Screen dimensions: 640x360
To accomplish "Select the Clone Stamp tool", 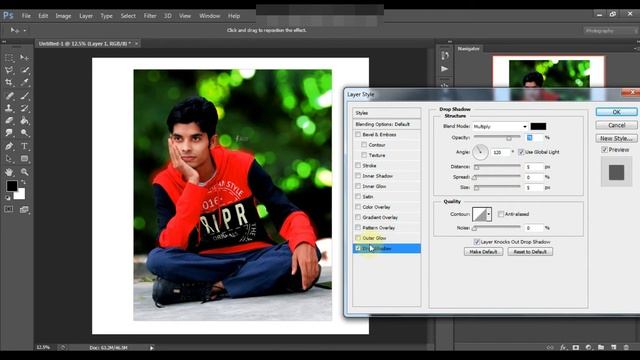I will [x=9, y=109].
